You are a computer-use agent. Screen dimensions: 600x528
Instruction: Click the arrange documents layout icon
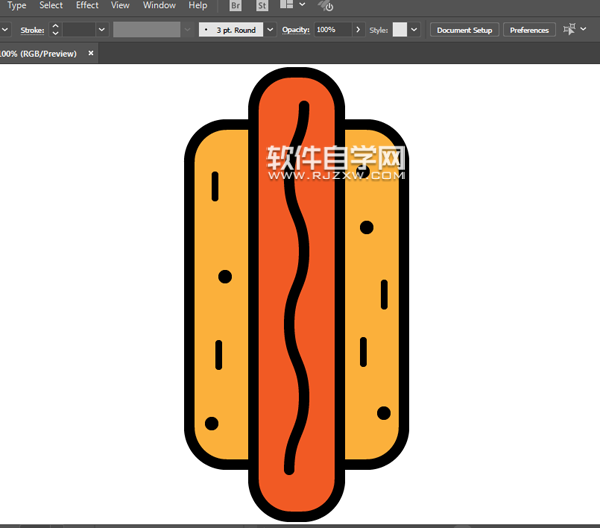[x=286, y=6]
